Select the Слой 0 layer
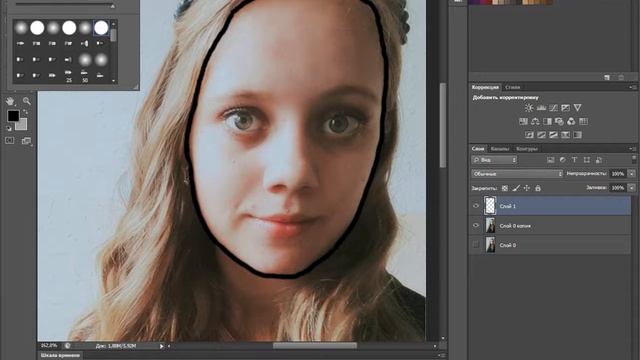The width and height of the screenshot is (640, 360). click(x=550, y=245)
